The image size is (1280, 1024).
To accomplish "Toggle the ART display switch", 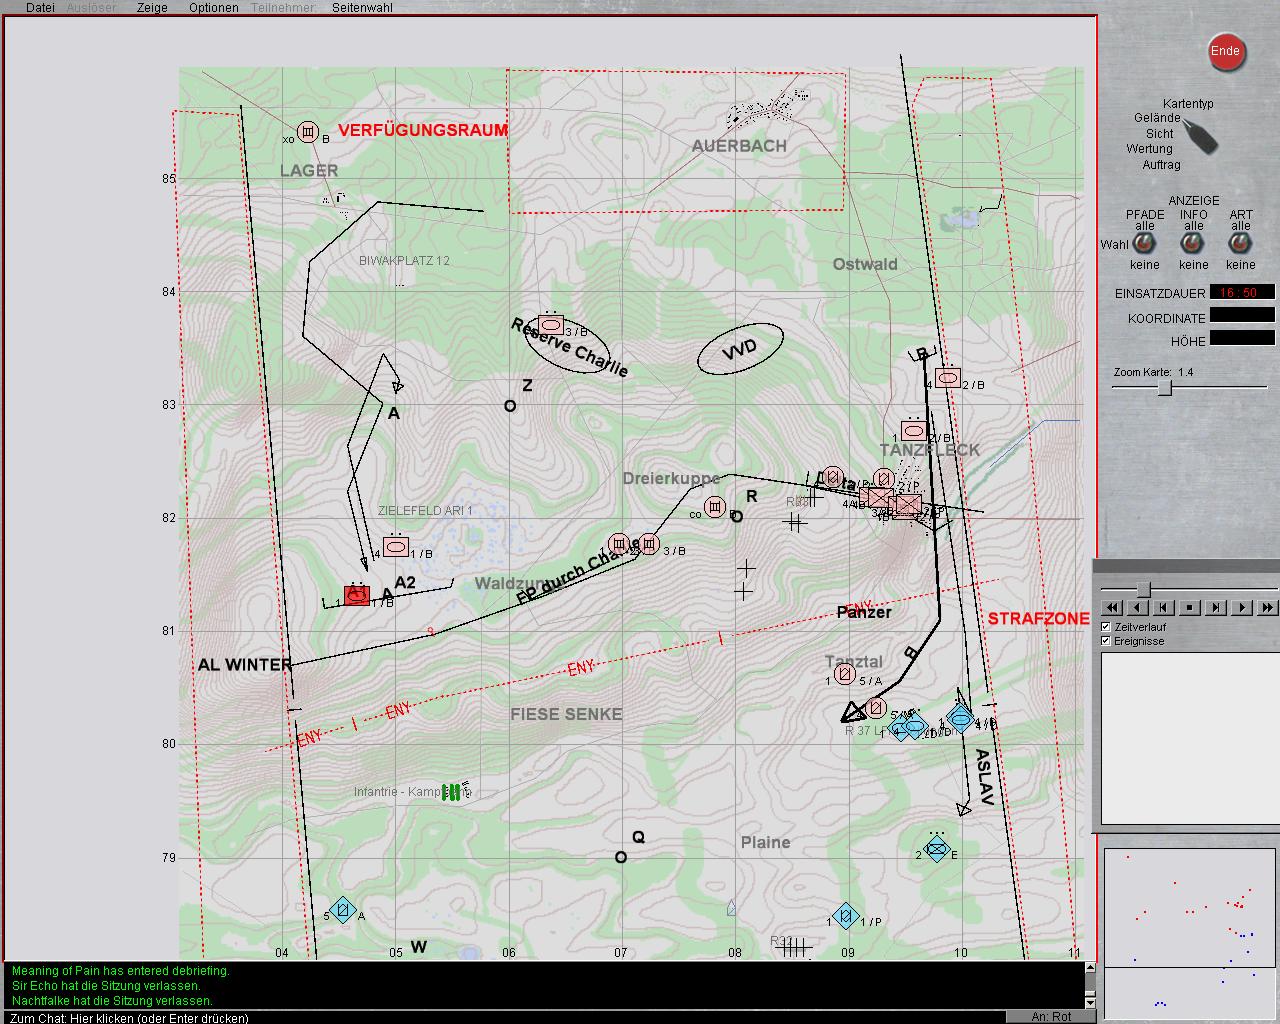I will click(1241, 244).
